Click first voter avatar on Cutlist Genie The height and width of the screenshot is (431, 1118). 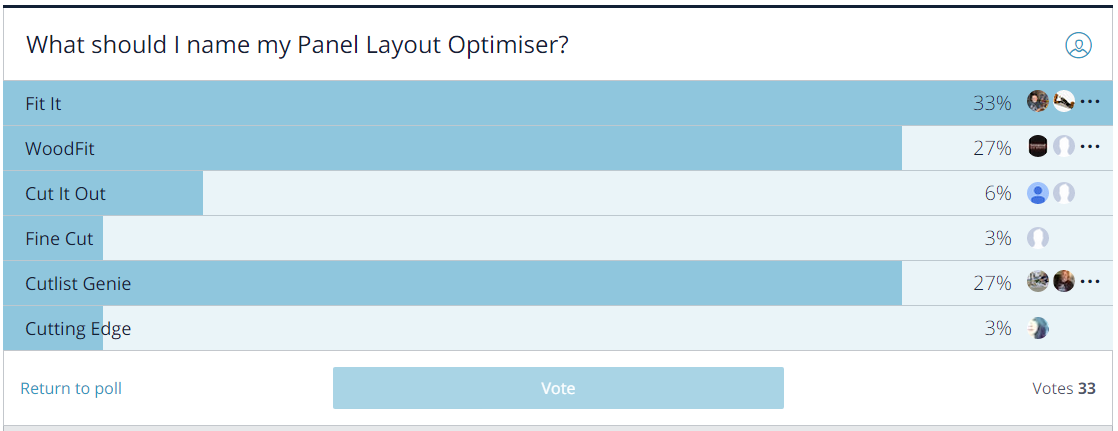tap(1038, 282)
